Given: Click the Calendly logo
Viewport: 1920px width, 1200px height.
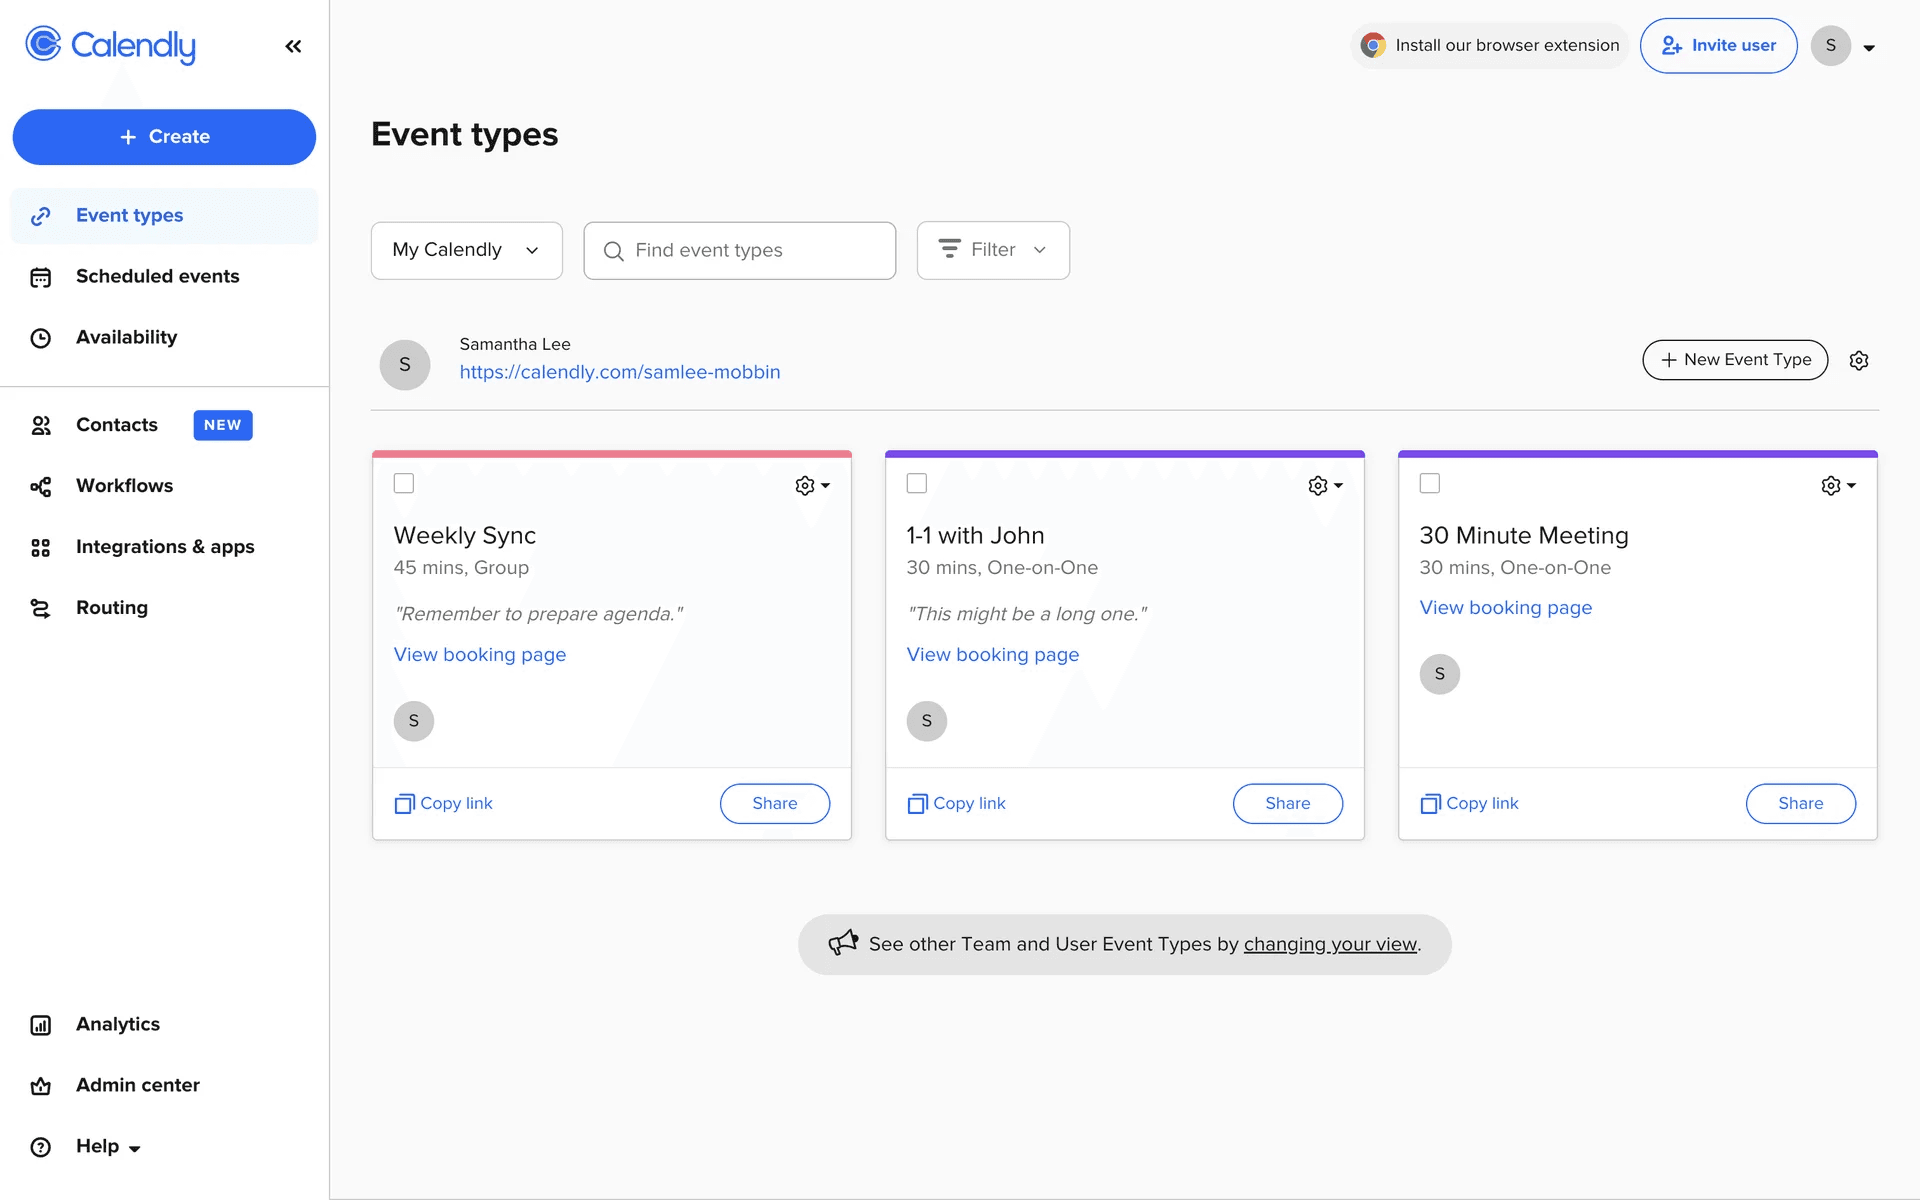Looking at the screenshot, I should [x=110, y=45].
